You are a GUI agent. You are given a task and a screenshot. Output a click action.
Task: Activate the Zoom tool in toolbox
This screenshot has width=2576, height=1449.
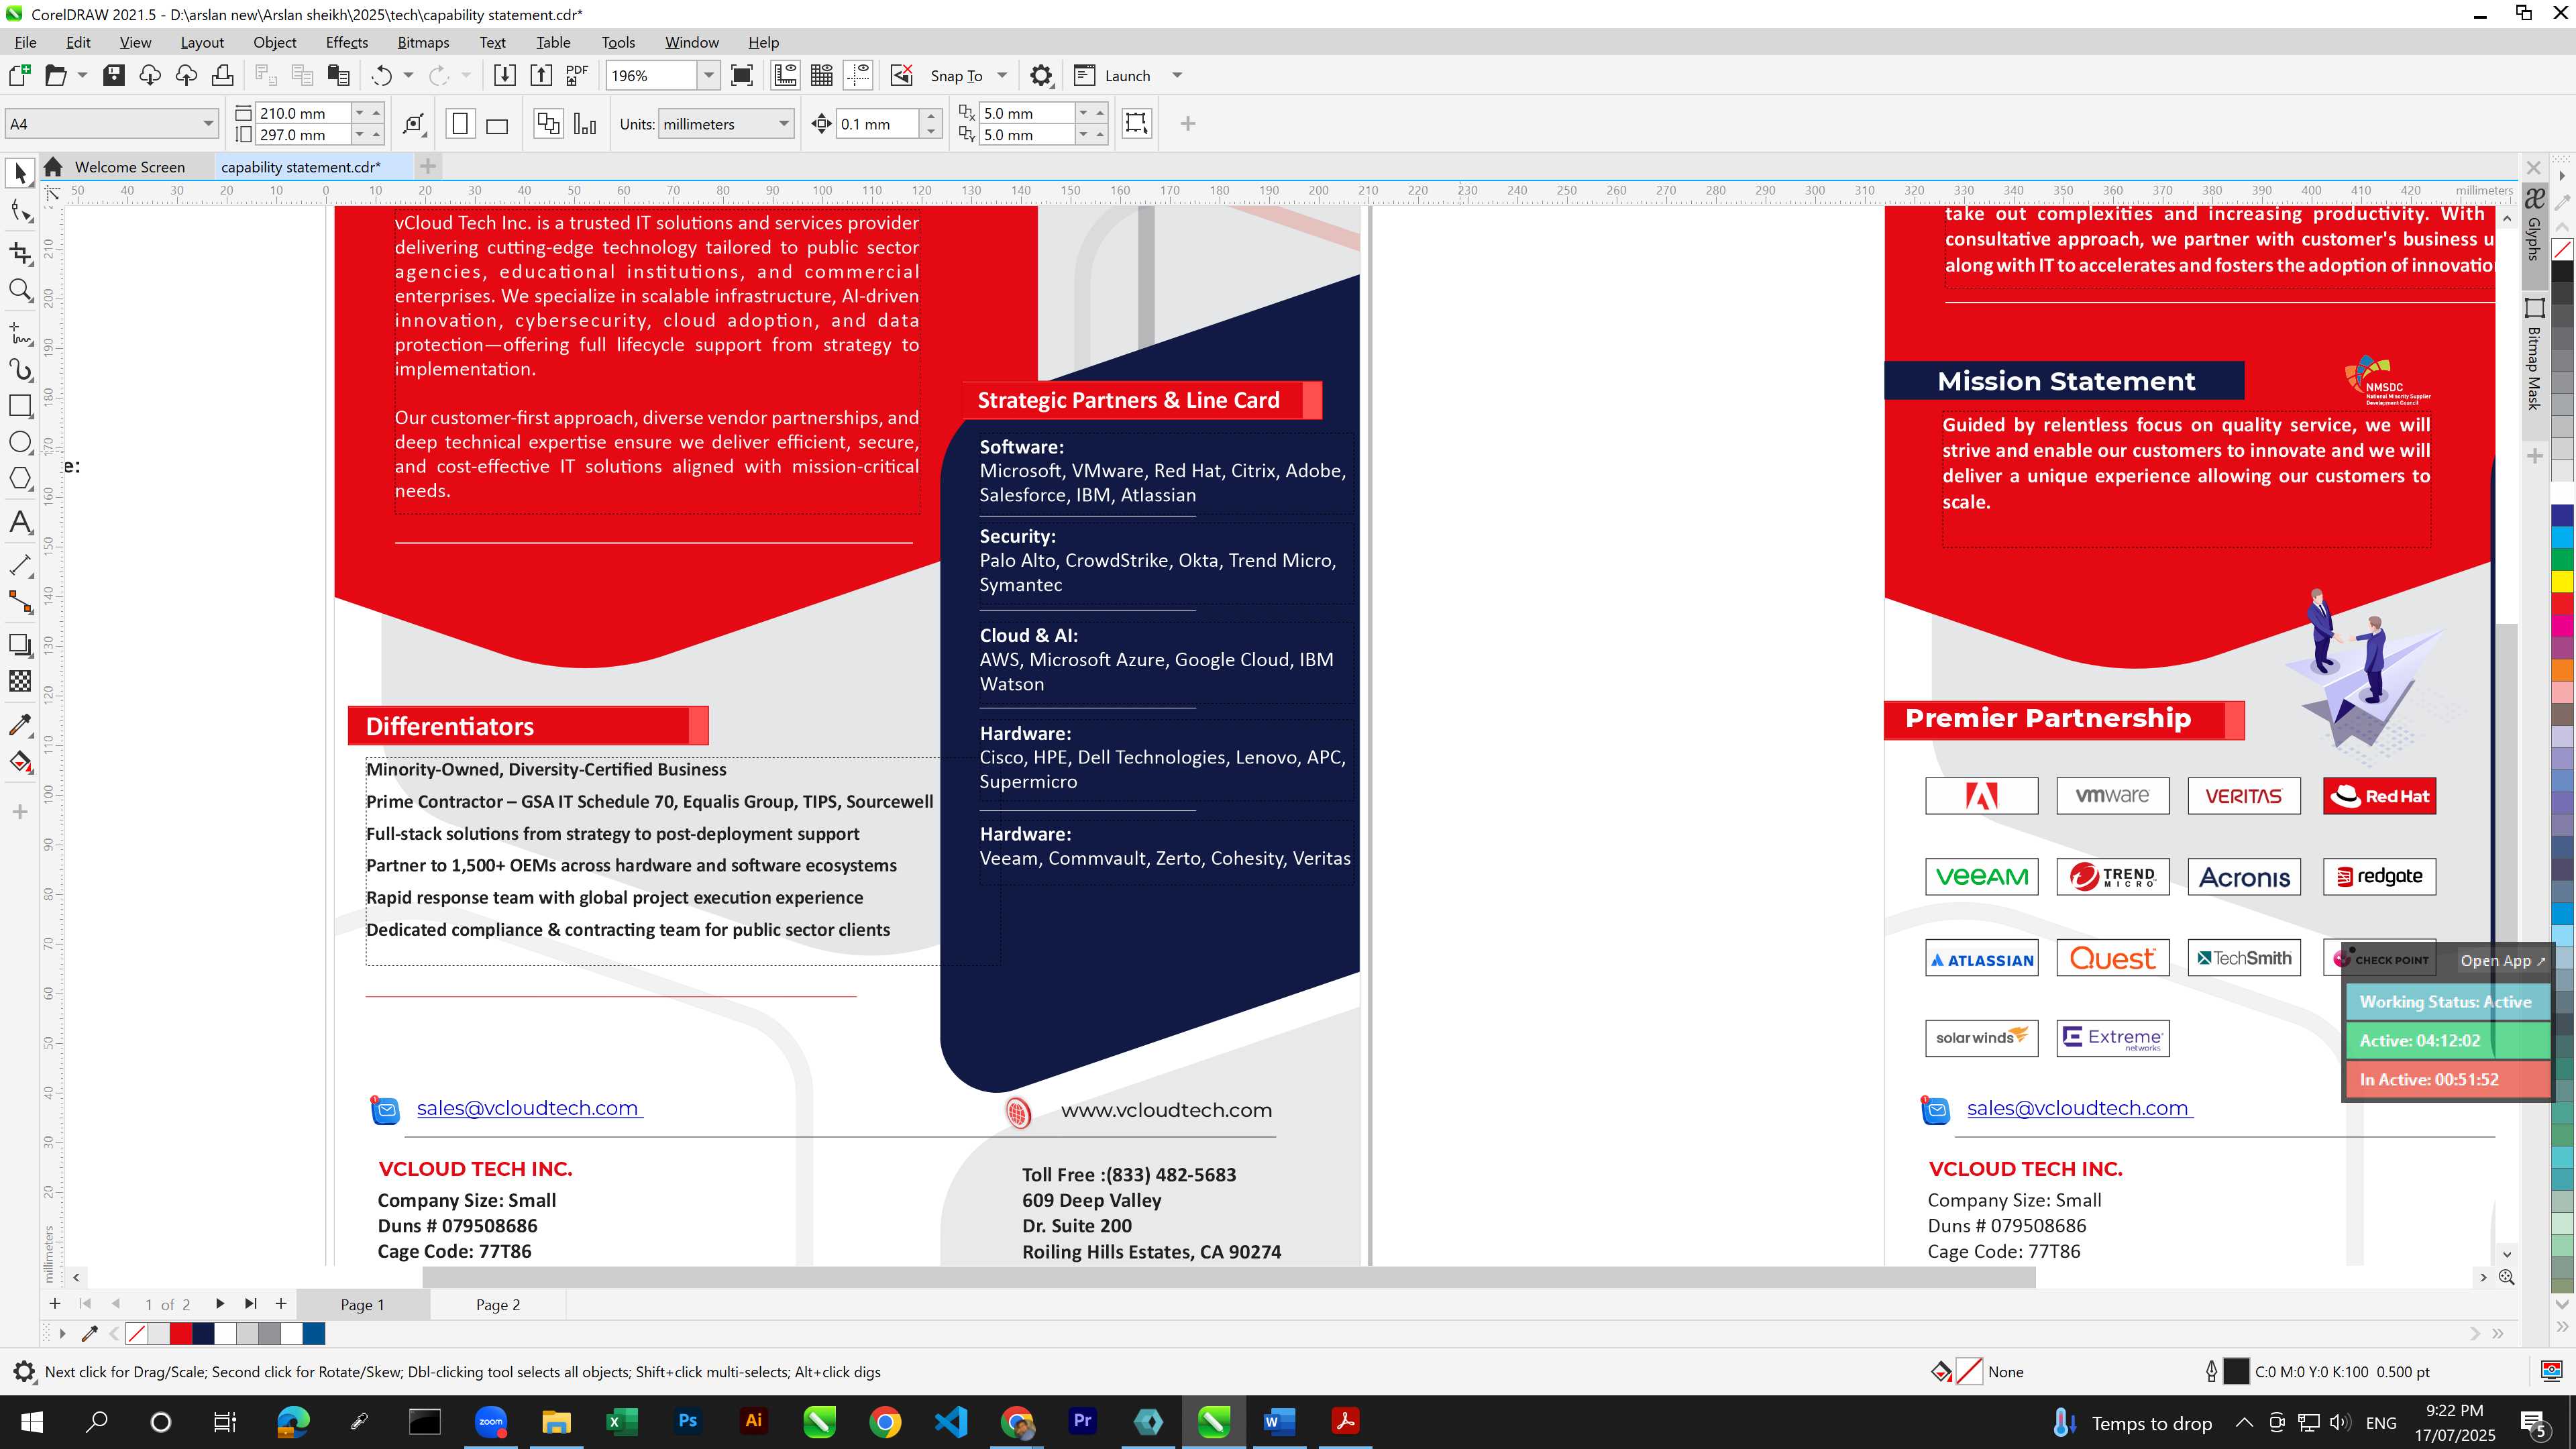[20, 291]
